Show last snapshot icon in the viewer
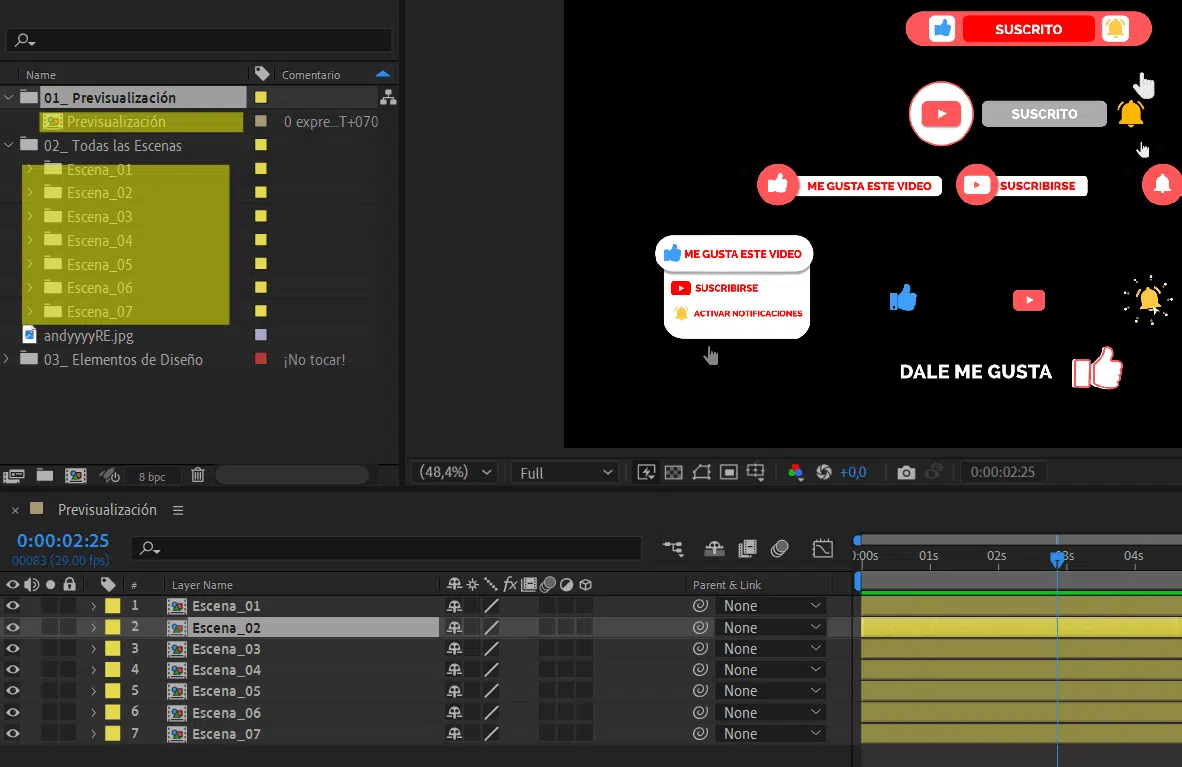Screen dimensions: 1182x767 click(x=934, y=472)
